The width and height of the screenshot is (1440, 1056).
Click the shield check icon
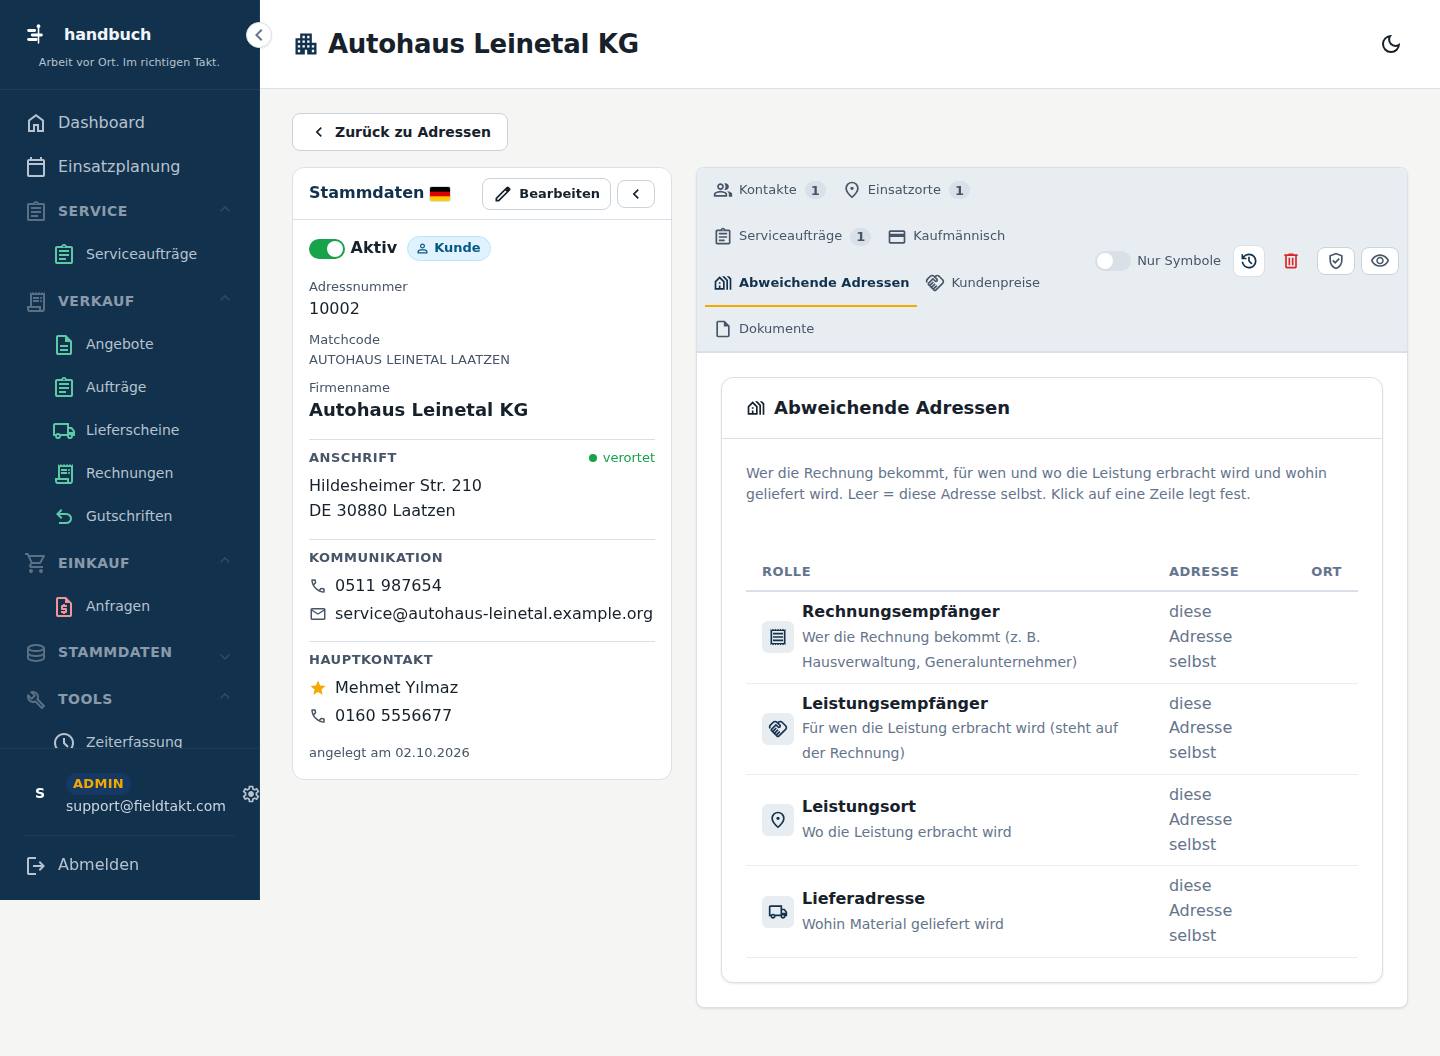coord(1335,261)
